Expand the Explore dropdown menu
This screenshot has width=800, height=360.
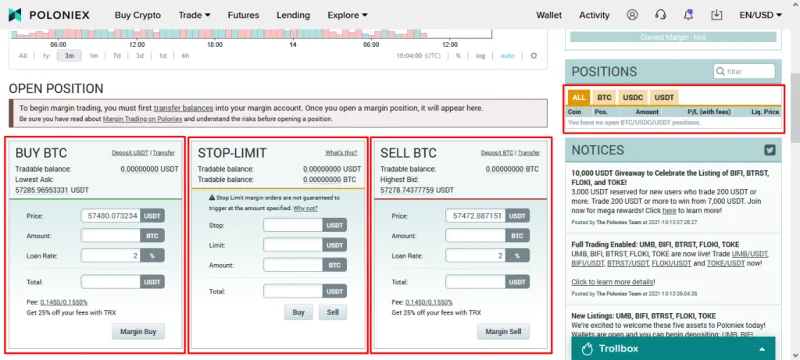click(x=347, y=15)
